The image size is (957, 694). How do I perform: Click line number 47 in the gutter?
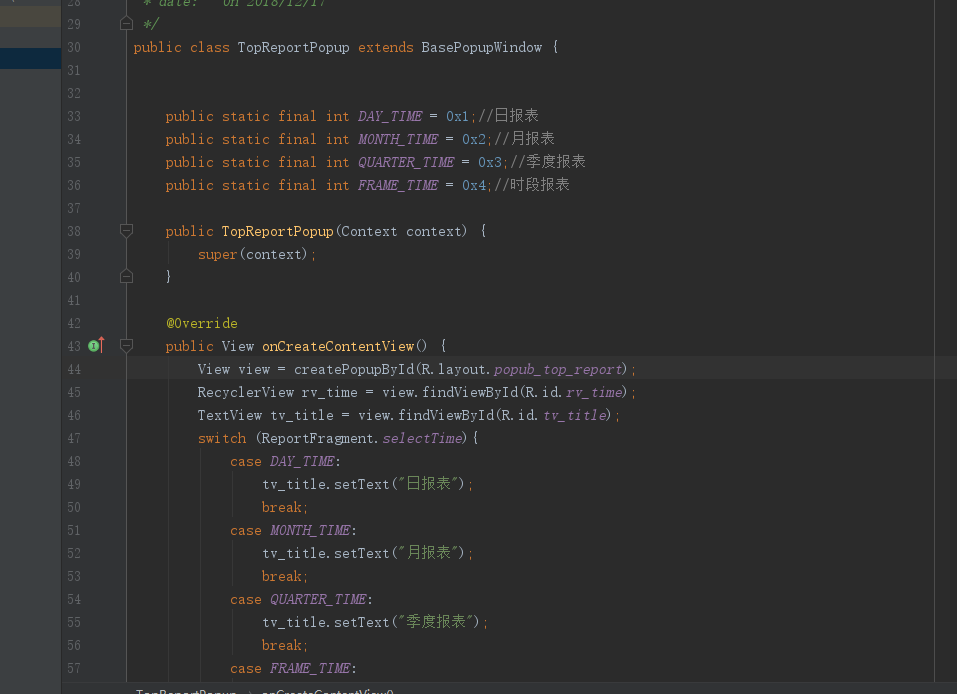click(73, 438)
